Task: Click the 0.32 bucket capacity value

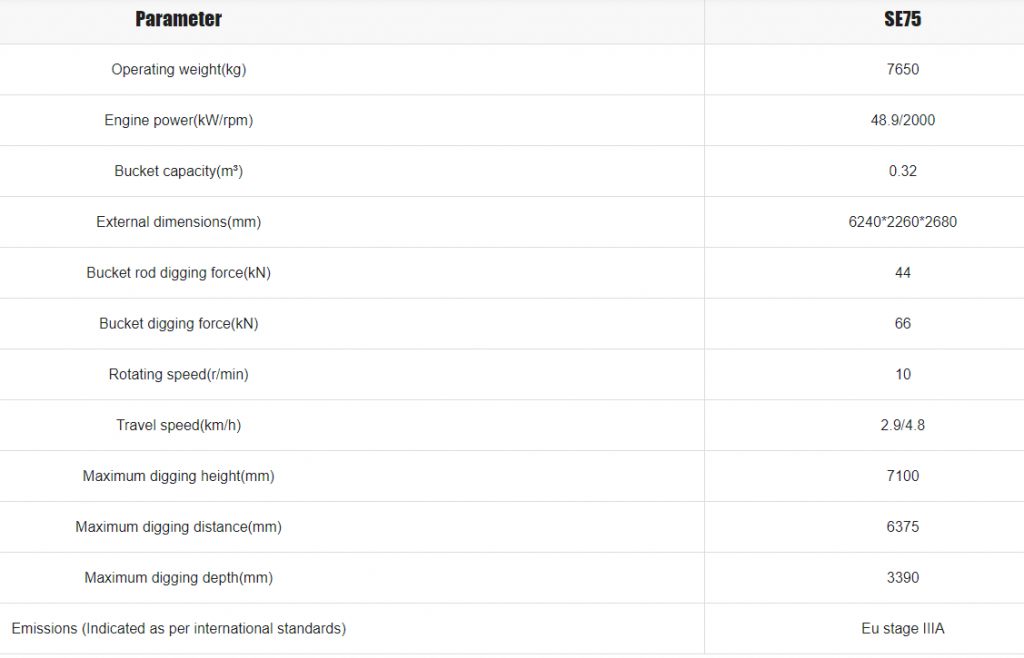Action: pos(903,171)
